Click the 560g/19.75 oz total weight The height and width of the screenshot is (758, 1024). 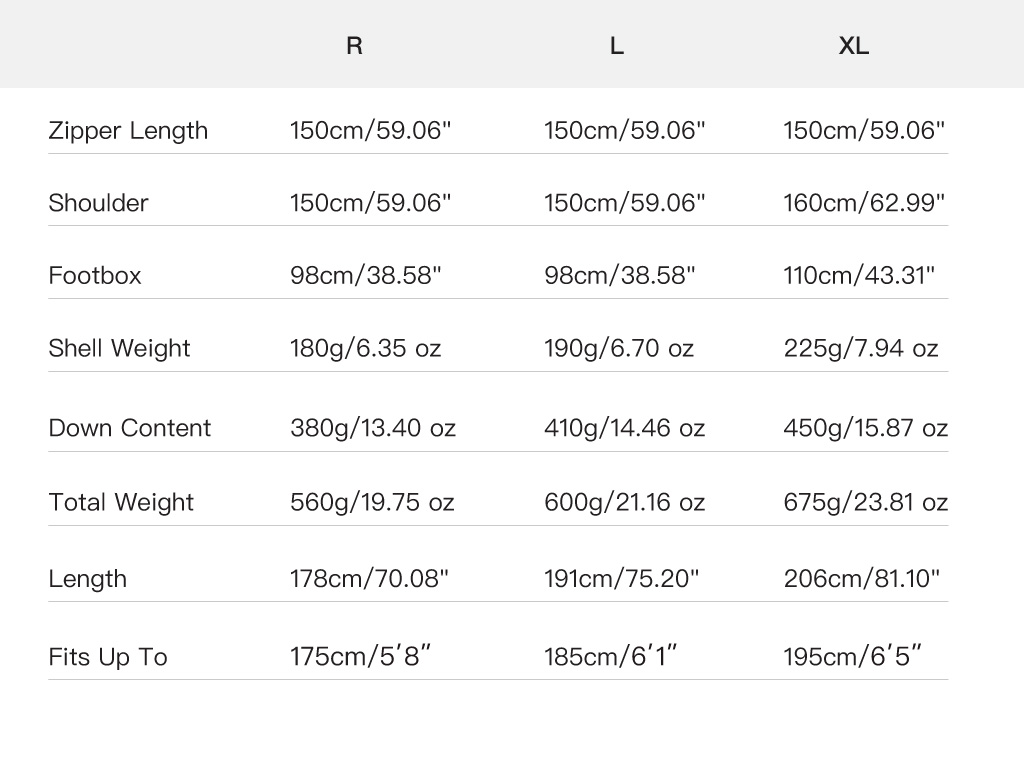coord(373,502)
